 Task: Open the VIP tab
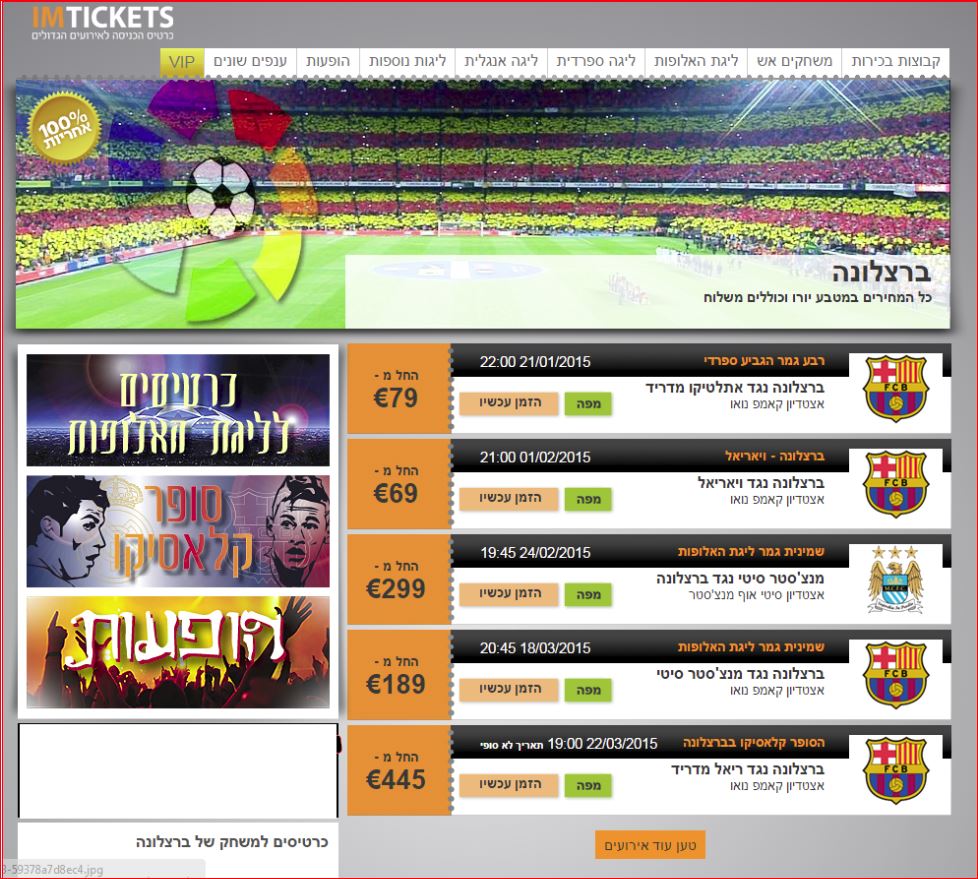click(x=182, y=62)
